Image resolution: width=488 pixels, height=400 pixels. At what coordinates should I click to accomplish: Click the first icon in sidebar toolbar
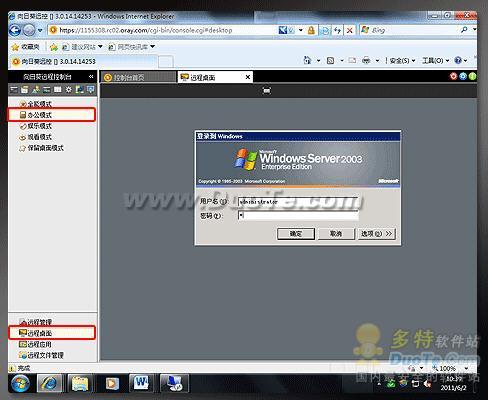[14, 89]
